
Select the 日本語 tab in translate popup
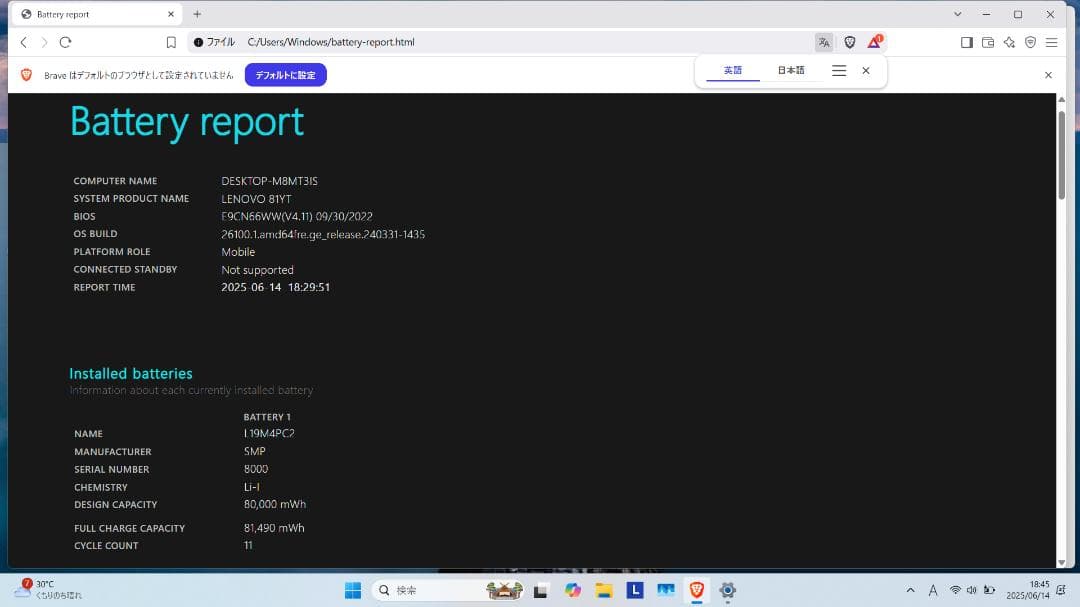tap(791, 71)
